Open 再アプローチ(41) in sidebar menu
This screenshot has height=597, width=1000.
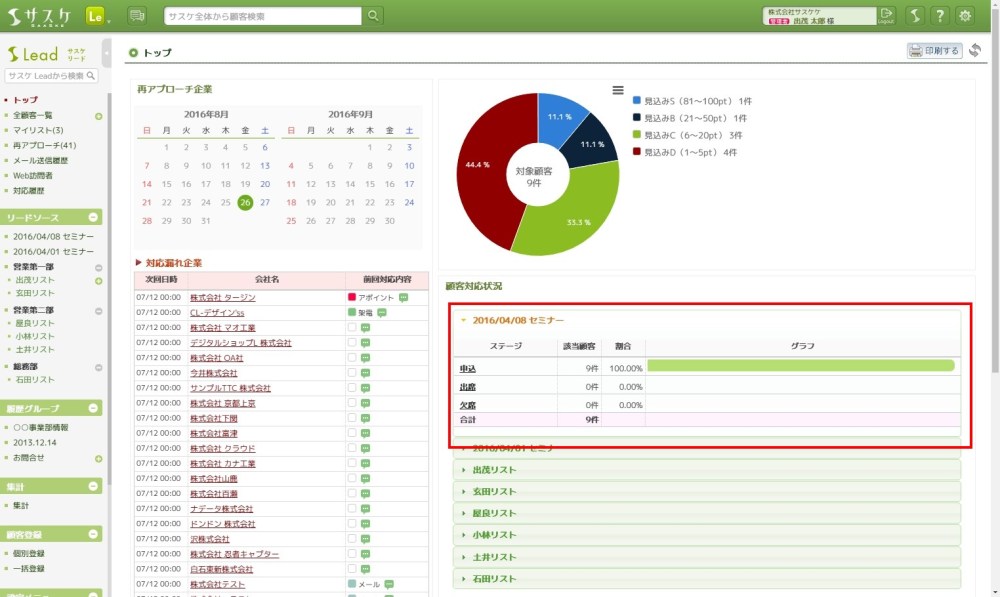click(x=44, y=146)
